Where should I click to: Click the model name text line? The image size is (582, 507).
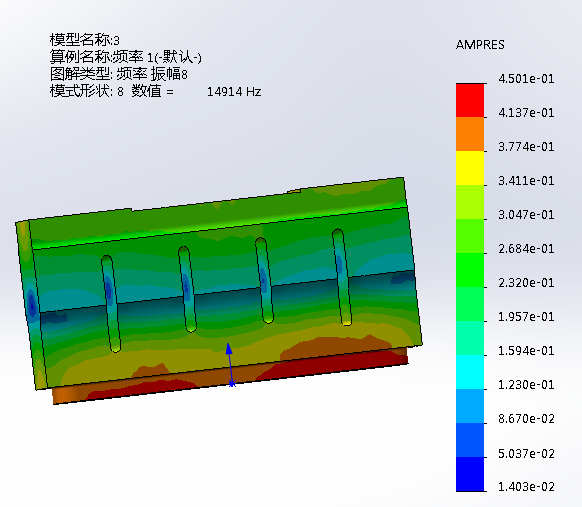pyautogui.click(x=85, y=40)
